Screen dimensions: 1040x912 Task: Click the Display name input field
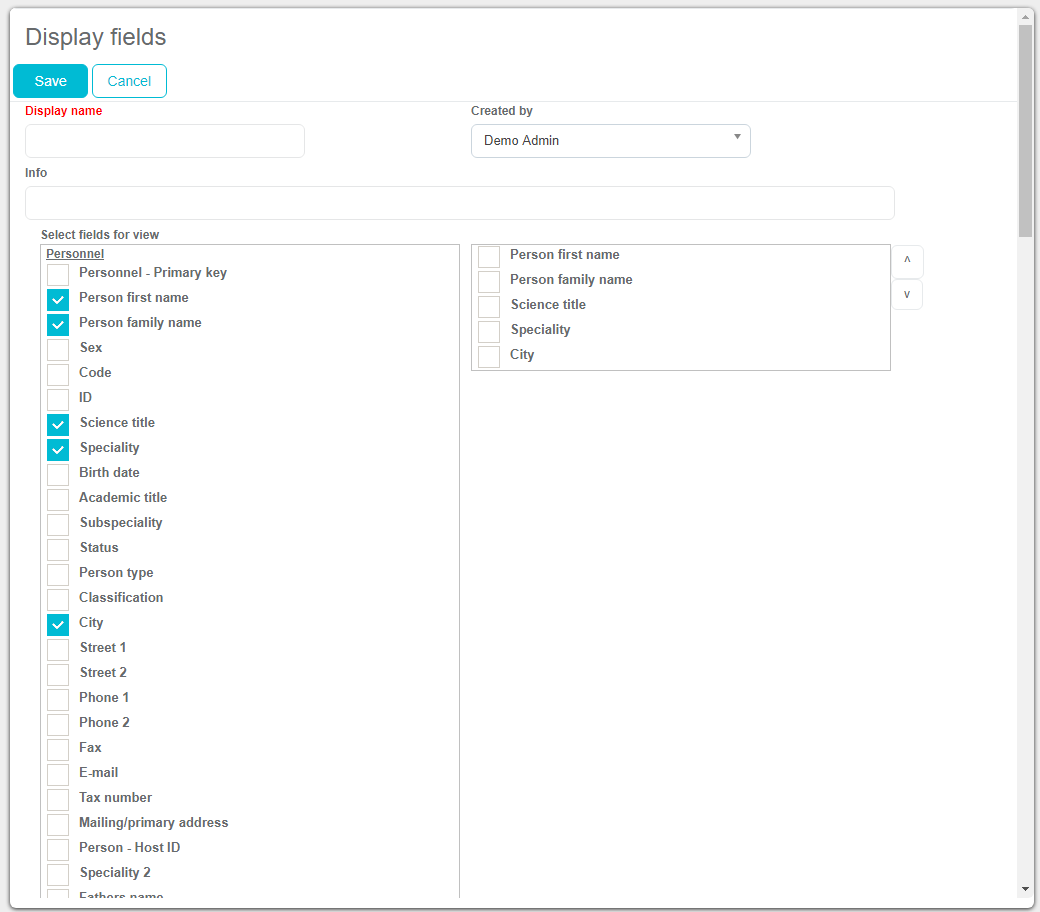[165, 141]
